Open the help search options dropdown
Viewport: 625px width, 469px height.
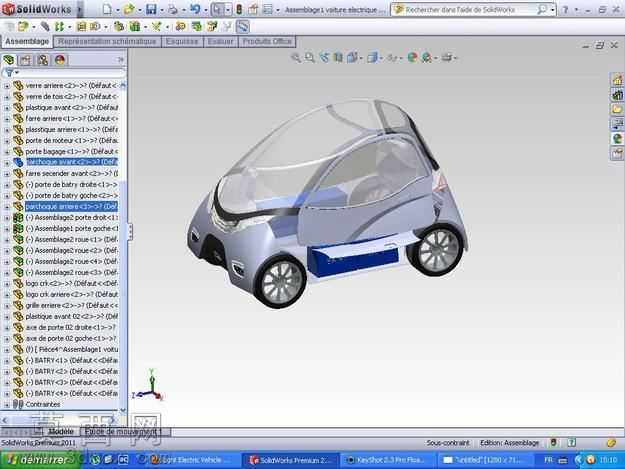[552, 10]
